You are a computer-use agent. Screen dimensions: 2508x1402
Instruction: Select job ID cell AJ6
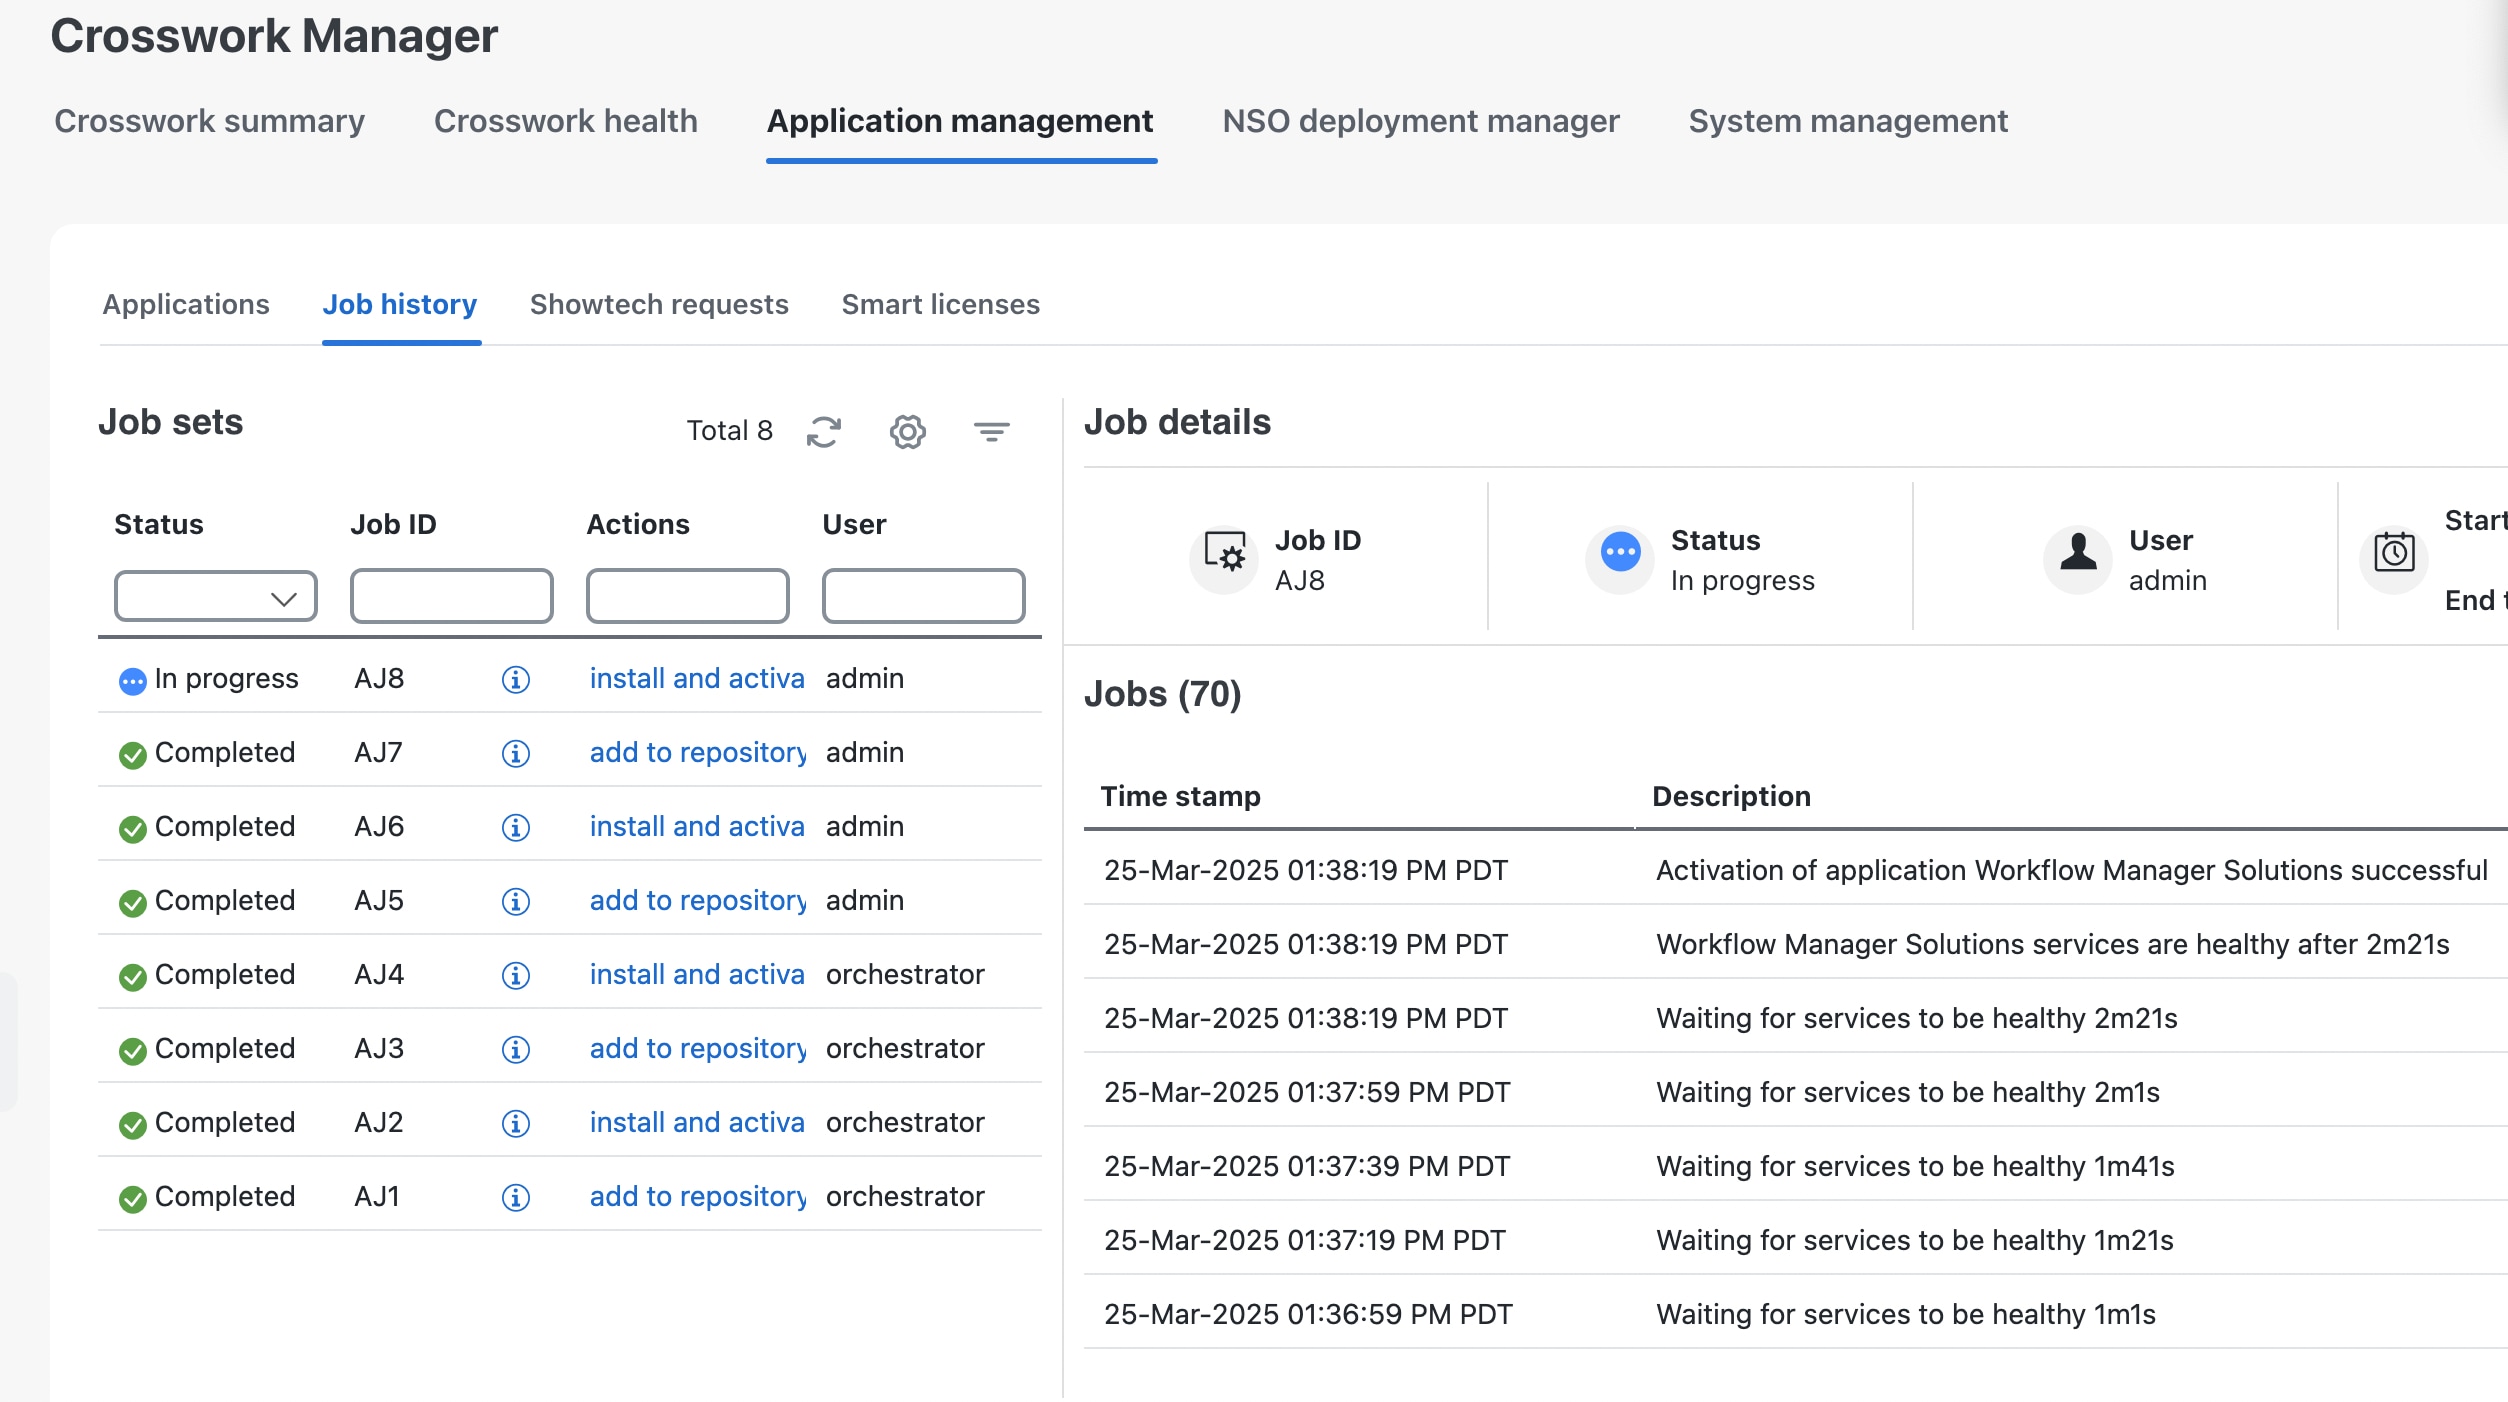coord(379,827)
